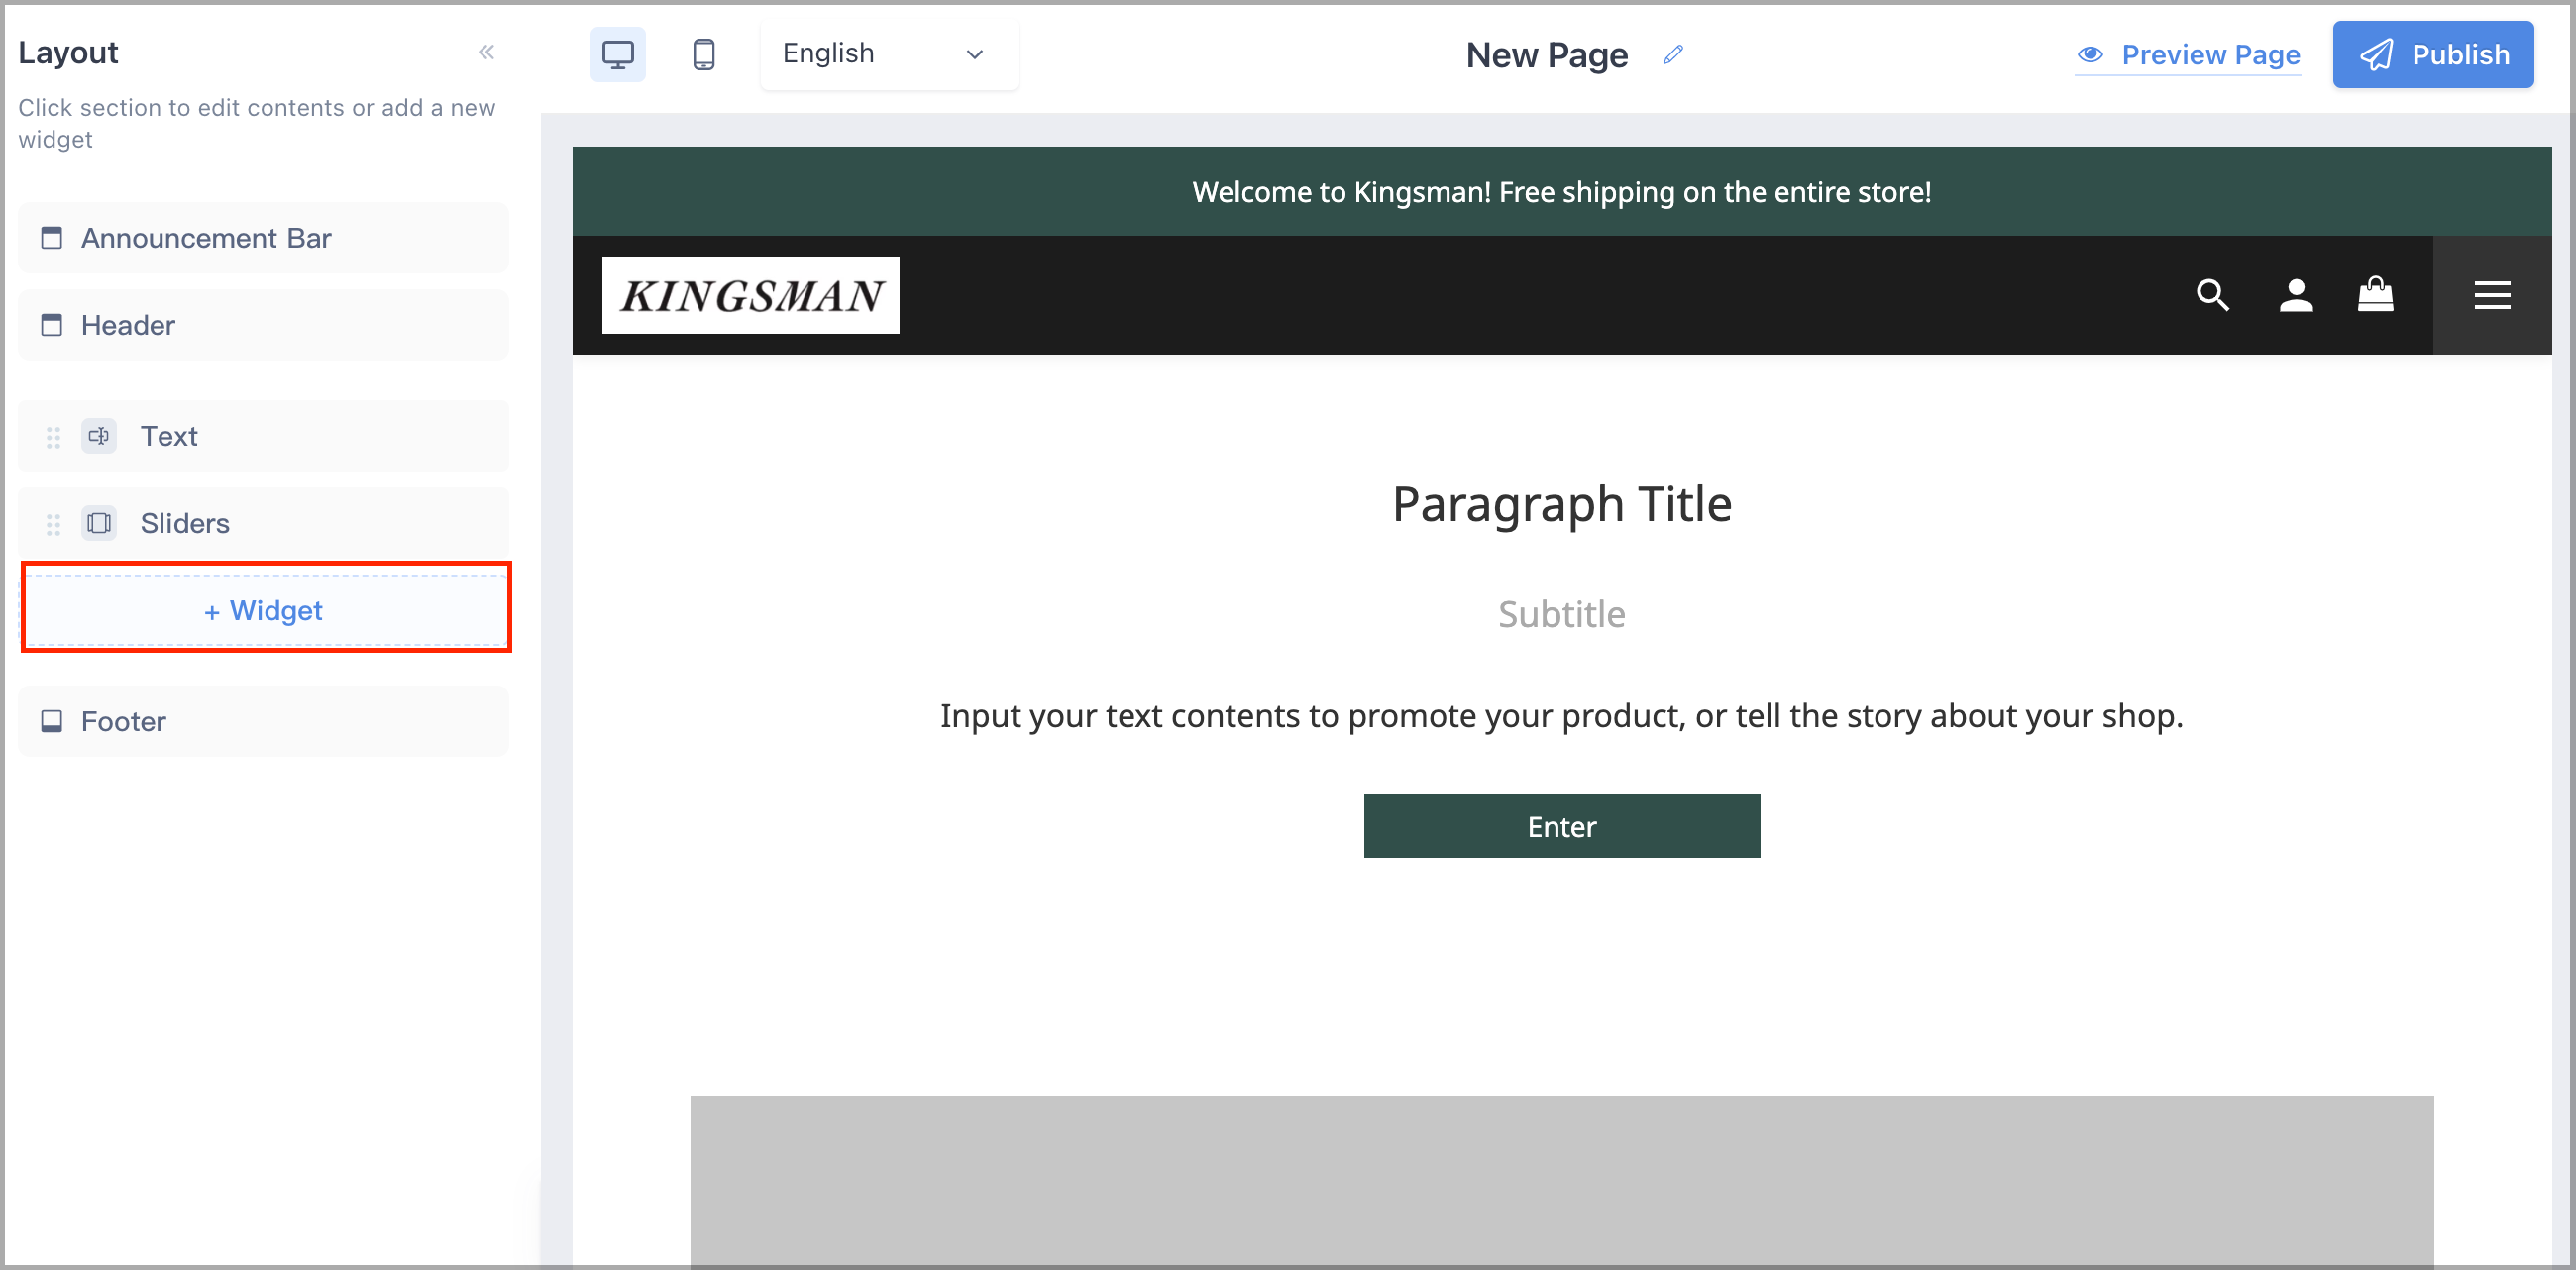Switch to desktop preview mode
2576x1270 pixels.
618,54
